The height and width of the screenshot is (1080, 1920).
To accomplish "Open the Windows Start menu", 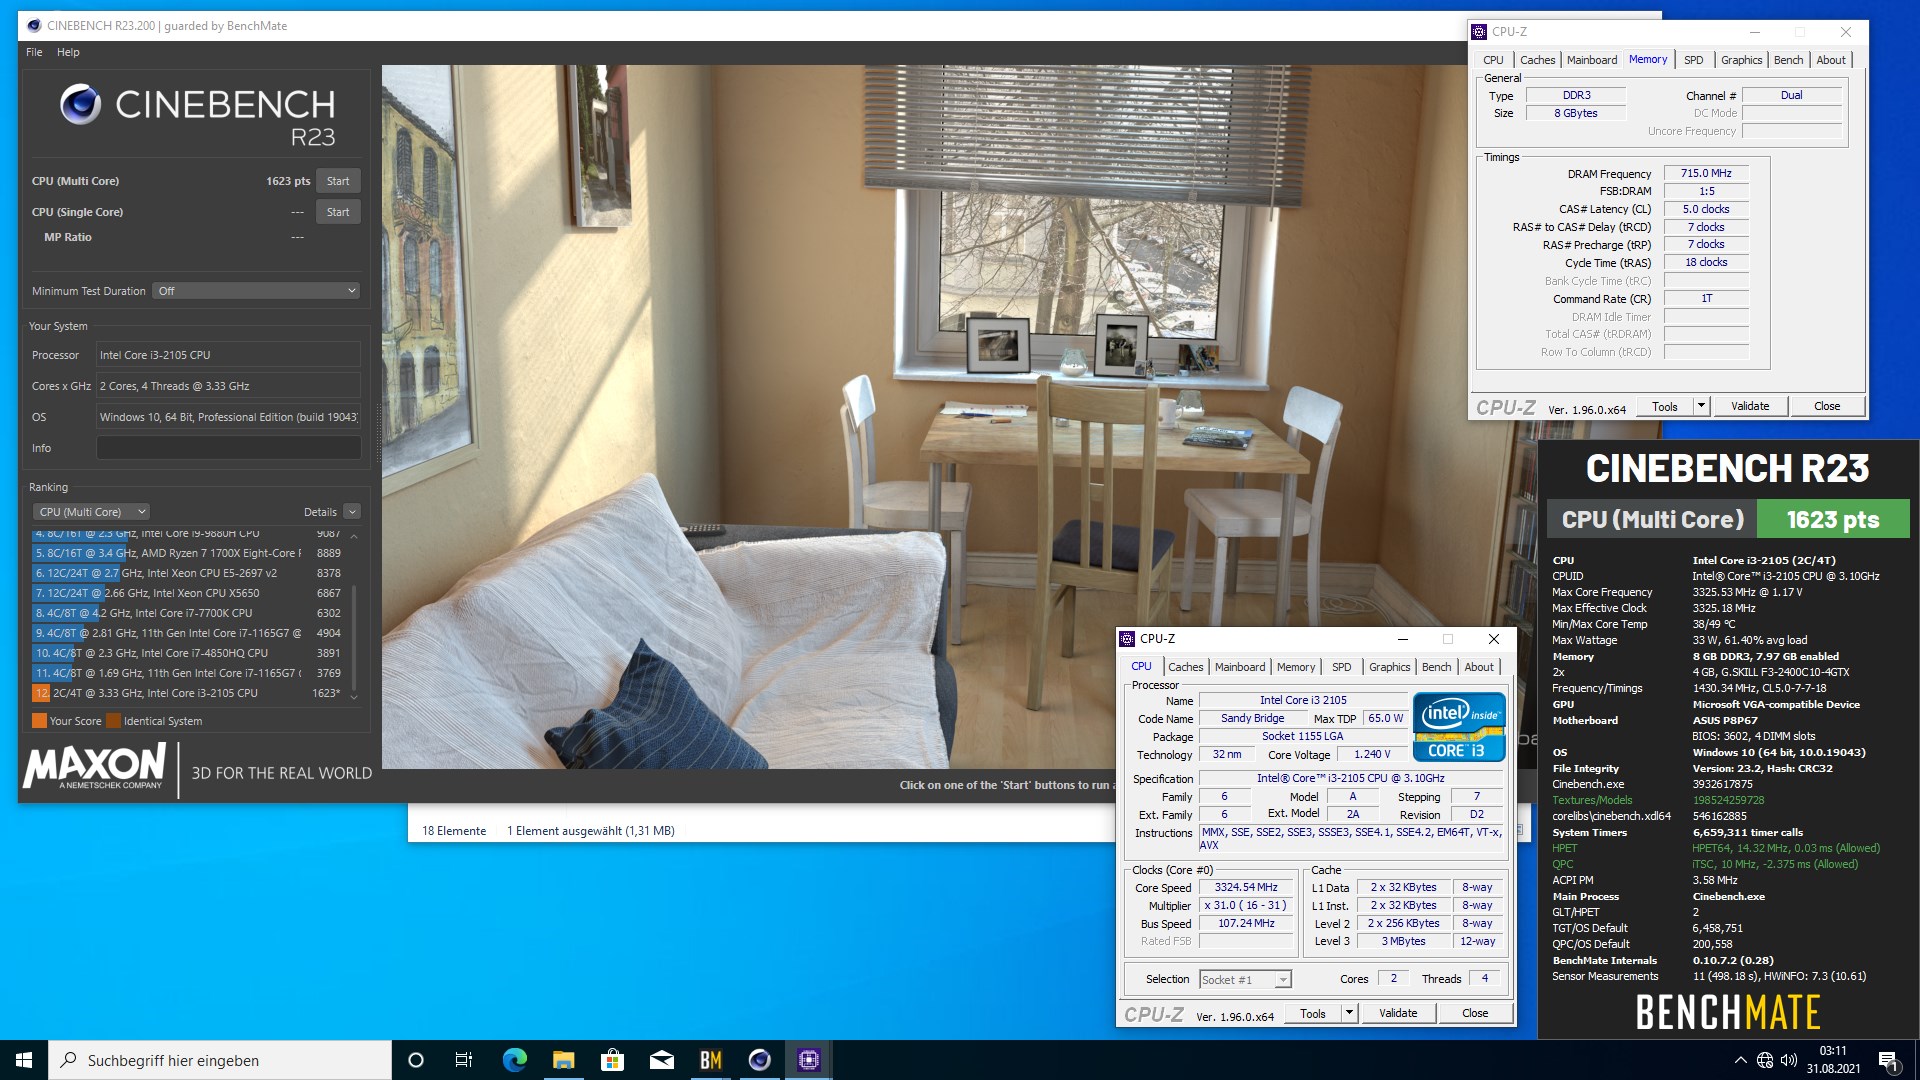I will [24, 1060].
